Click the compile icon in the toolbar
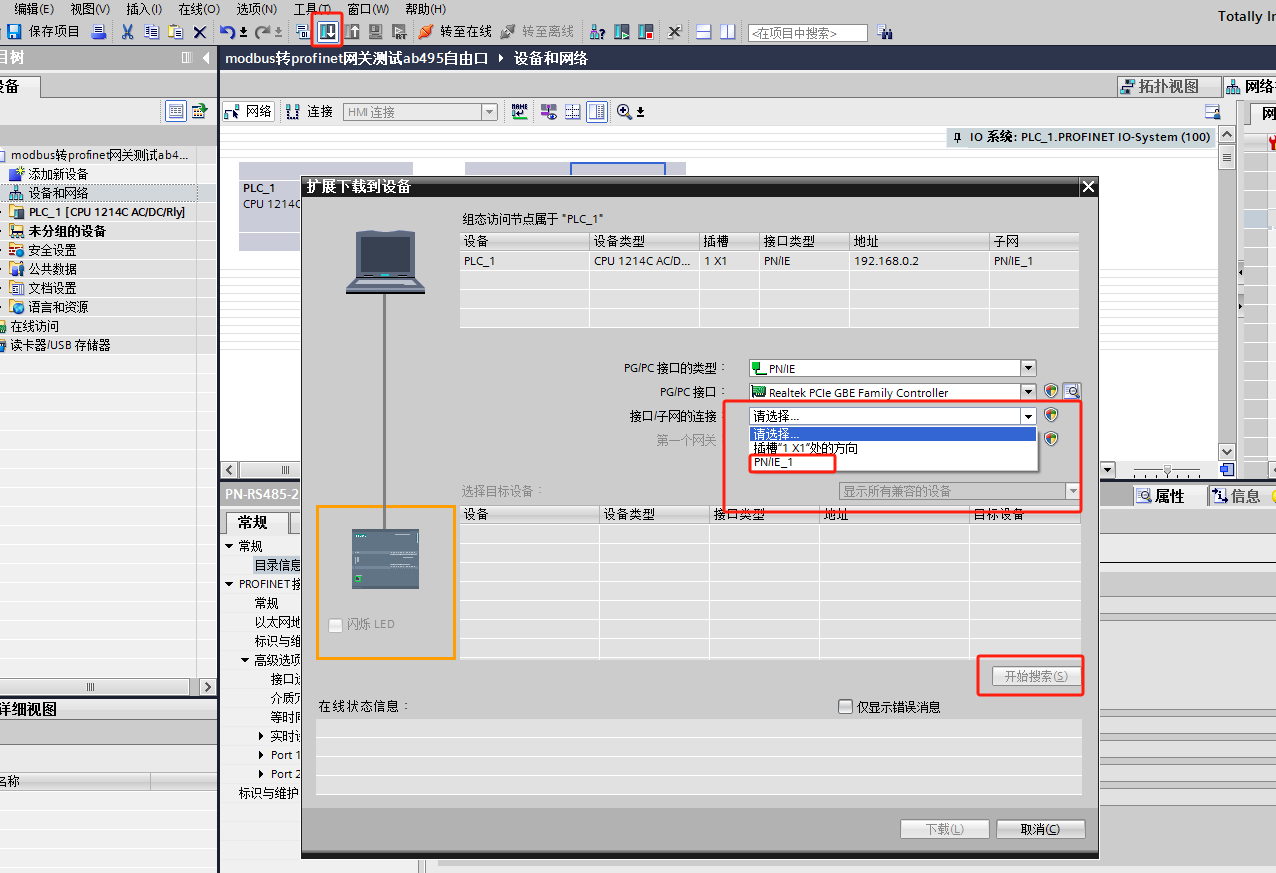 [303, 32]
